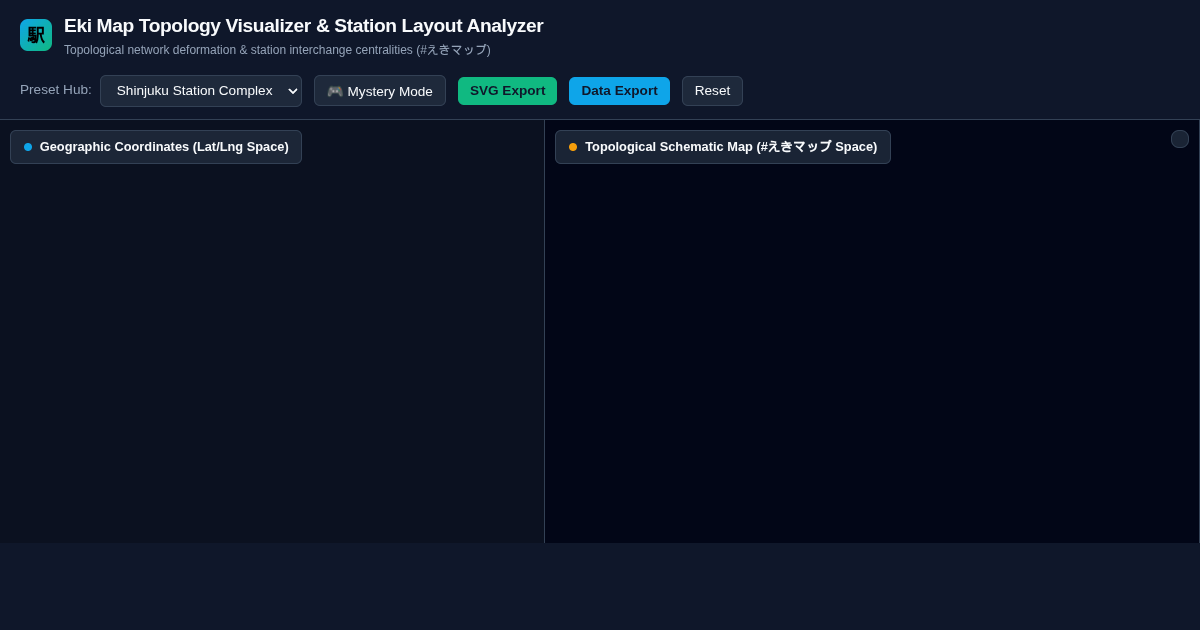Open the Preset Hub dropdown
This screenshot has height=630, width=1200.
201,91
